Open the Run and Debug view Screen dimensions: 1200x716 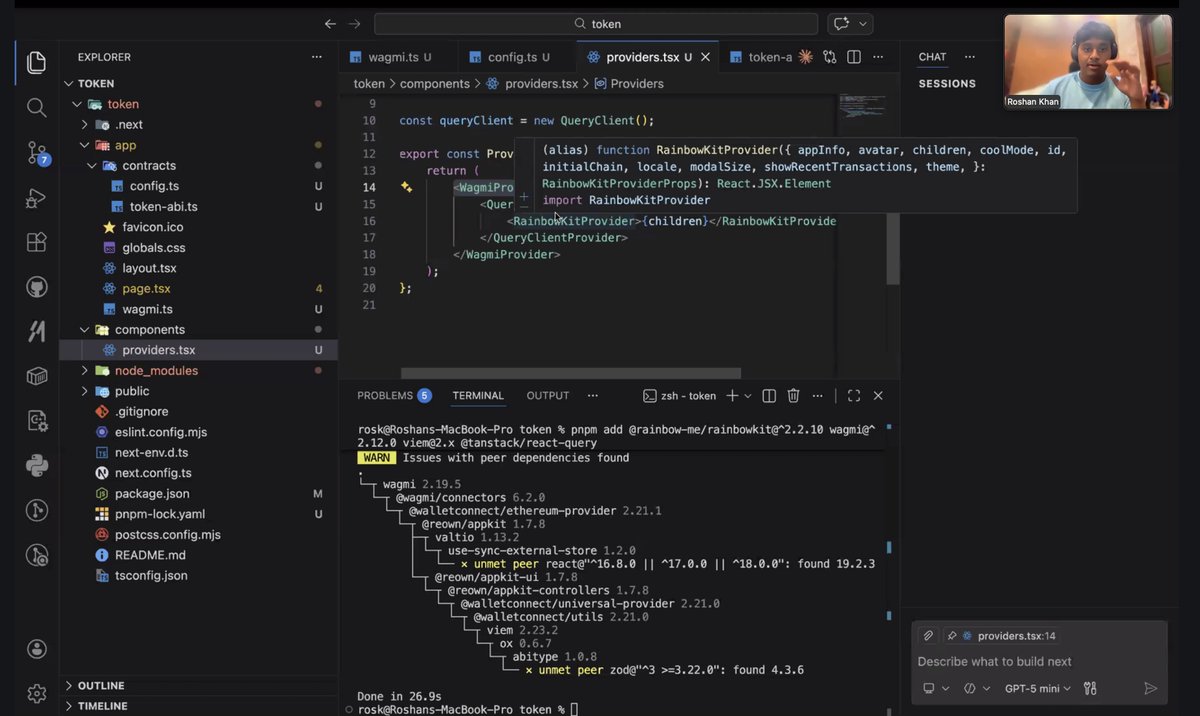click(36, 197)
